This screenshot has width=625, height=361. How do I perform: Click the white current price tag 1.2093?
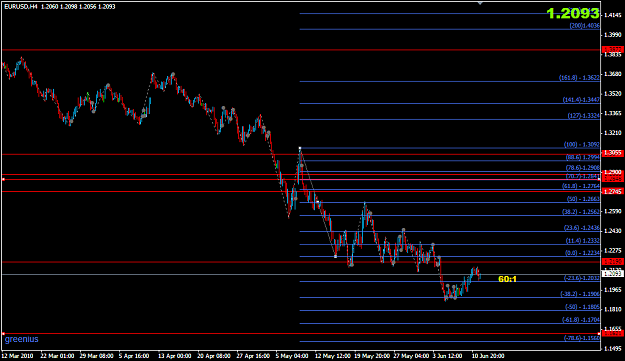[x=613, y=274]
